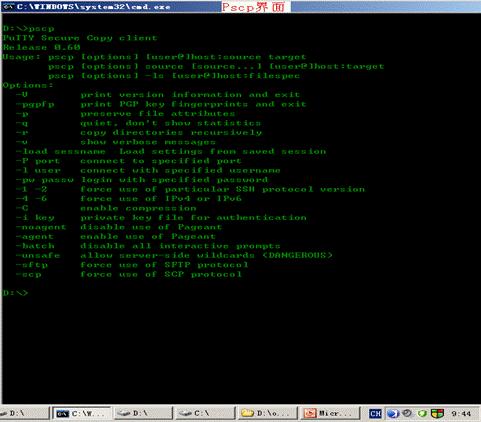This screenshot has width=481, height=422.
Task: Open the D:\o... folder taskbar button
Action: (x=268, y=414)
